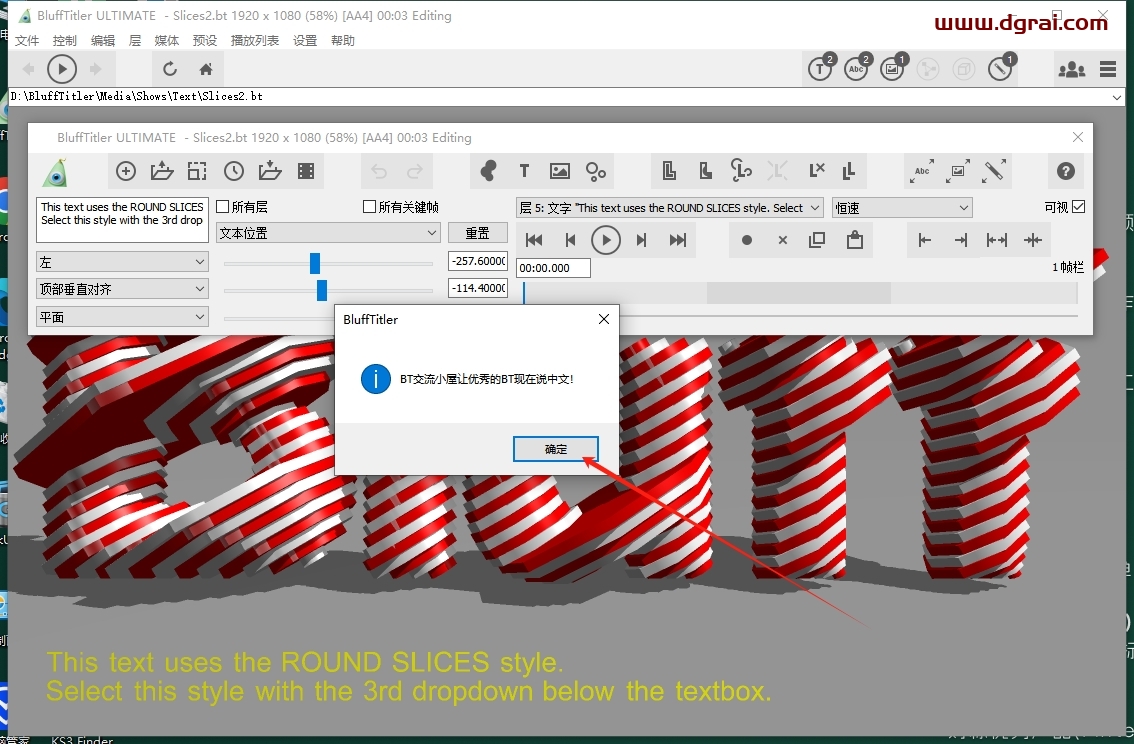Click the text box containing ROUND SLICES text
The image size is (1134, 744).
coord(122,220)
